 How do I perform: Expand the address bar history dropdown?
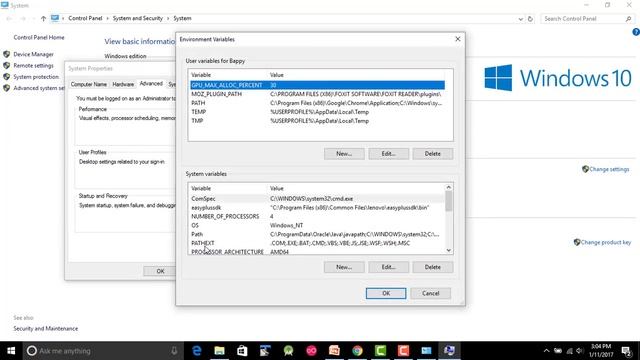coord(520,19)
